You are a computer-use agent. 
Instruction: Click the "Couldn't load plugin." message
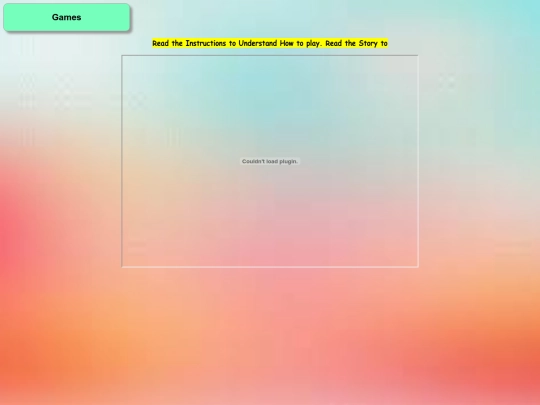click(x=270, y=161)
